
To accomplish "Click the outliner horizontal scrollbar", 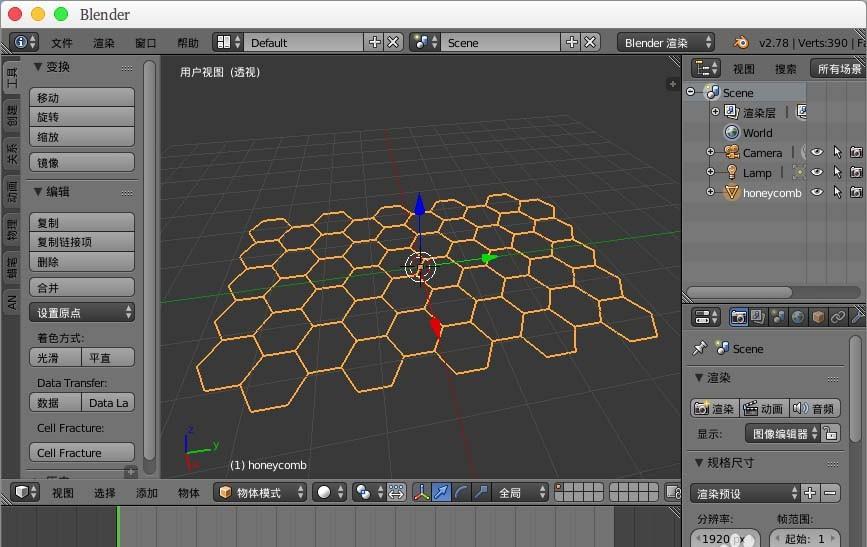I will coord(739,292).
